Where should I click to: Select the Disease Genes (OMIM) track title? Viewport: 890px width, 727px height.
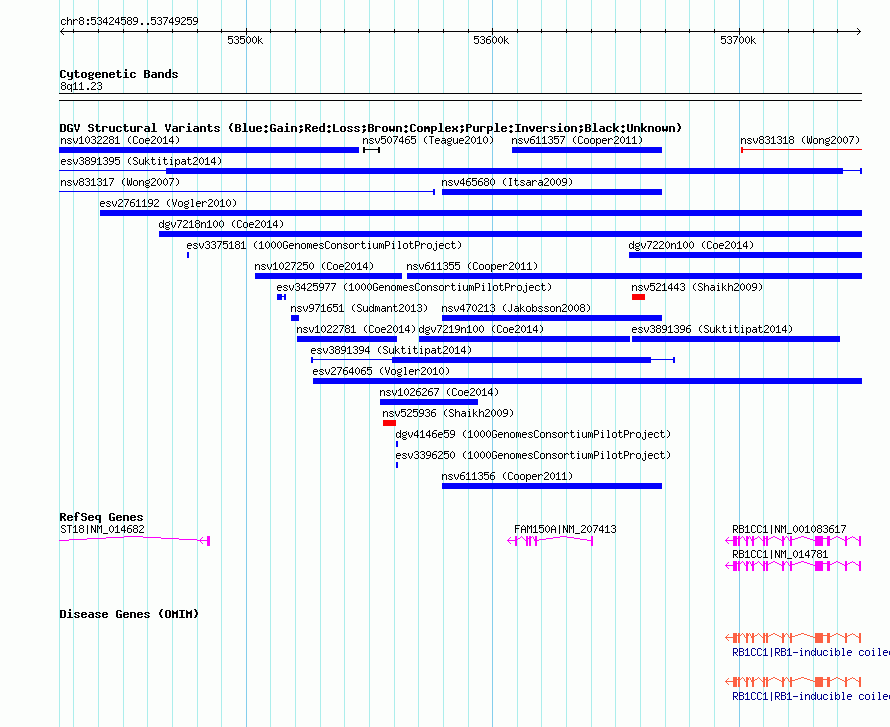coord(129,614)
